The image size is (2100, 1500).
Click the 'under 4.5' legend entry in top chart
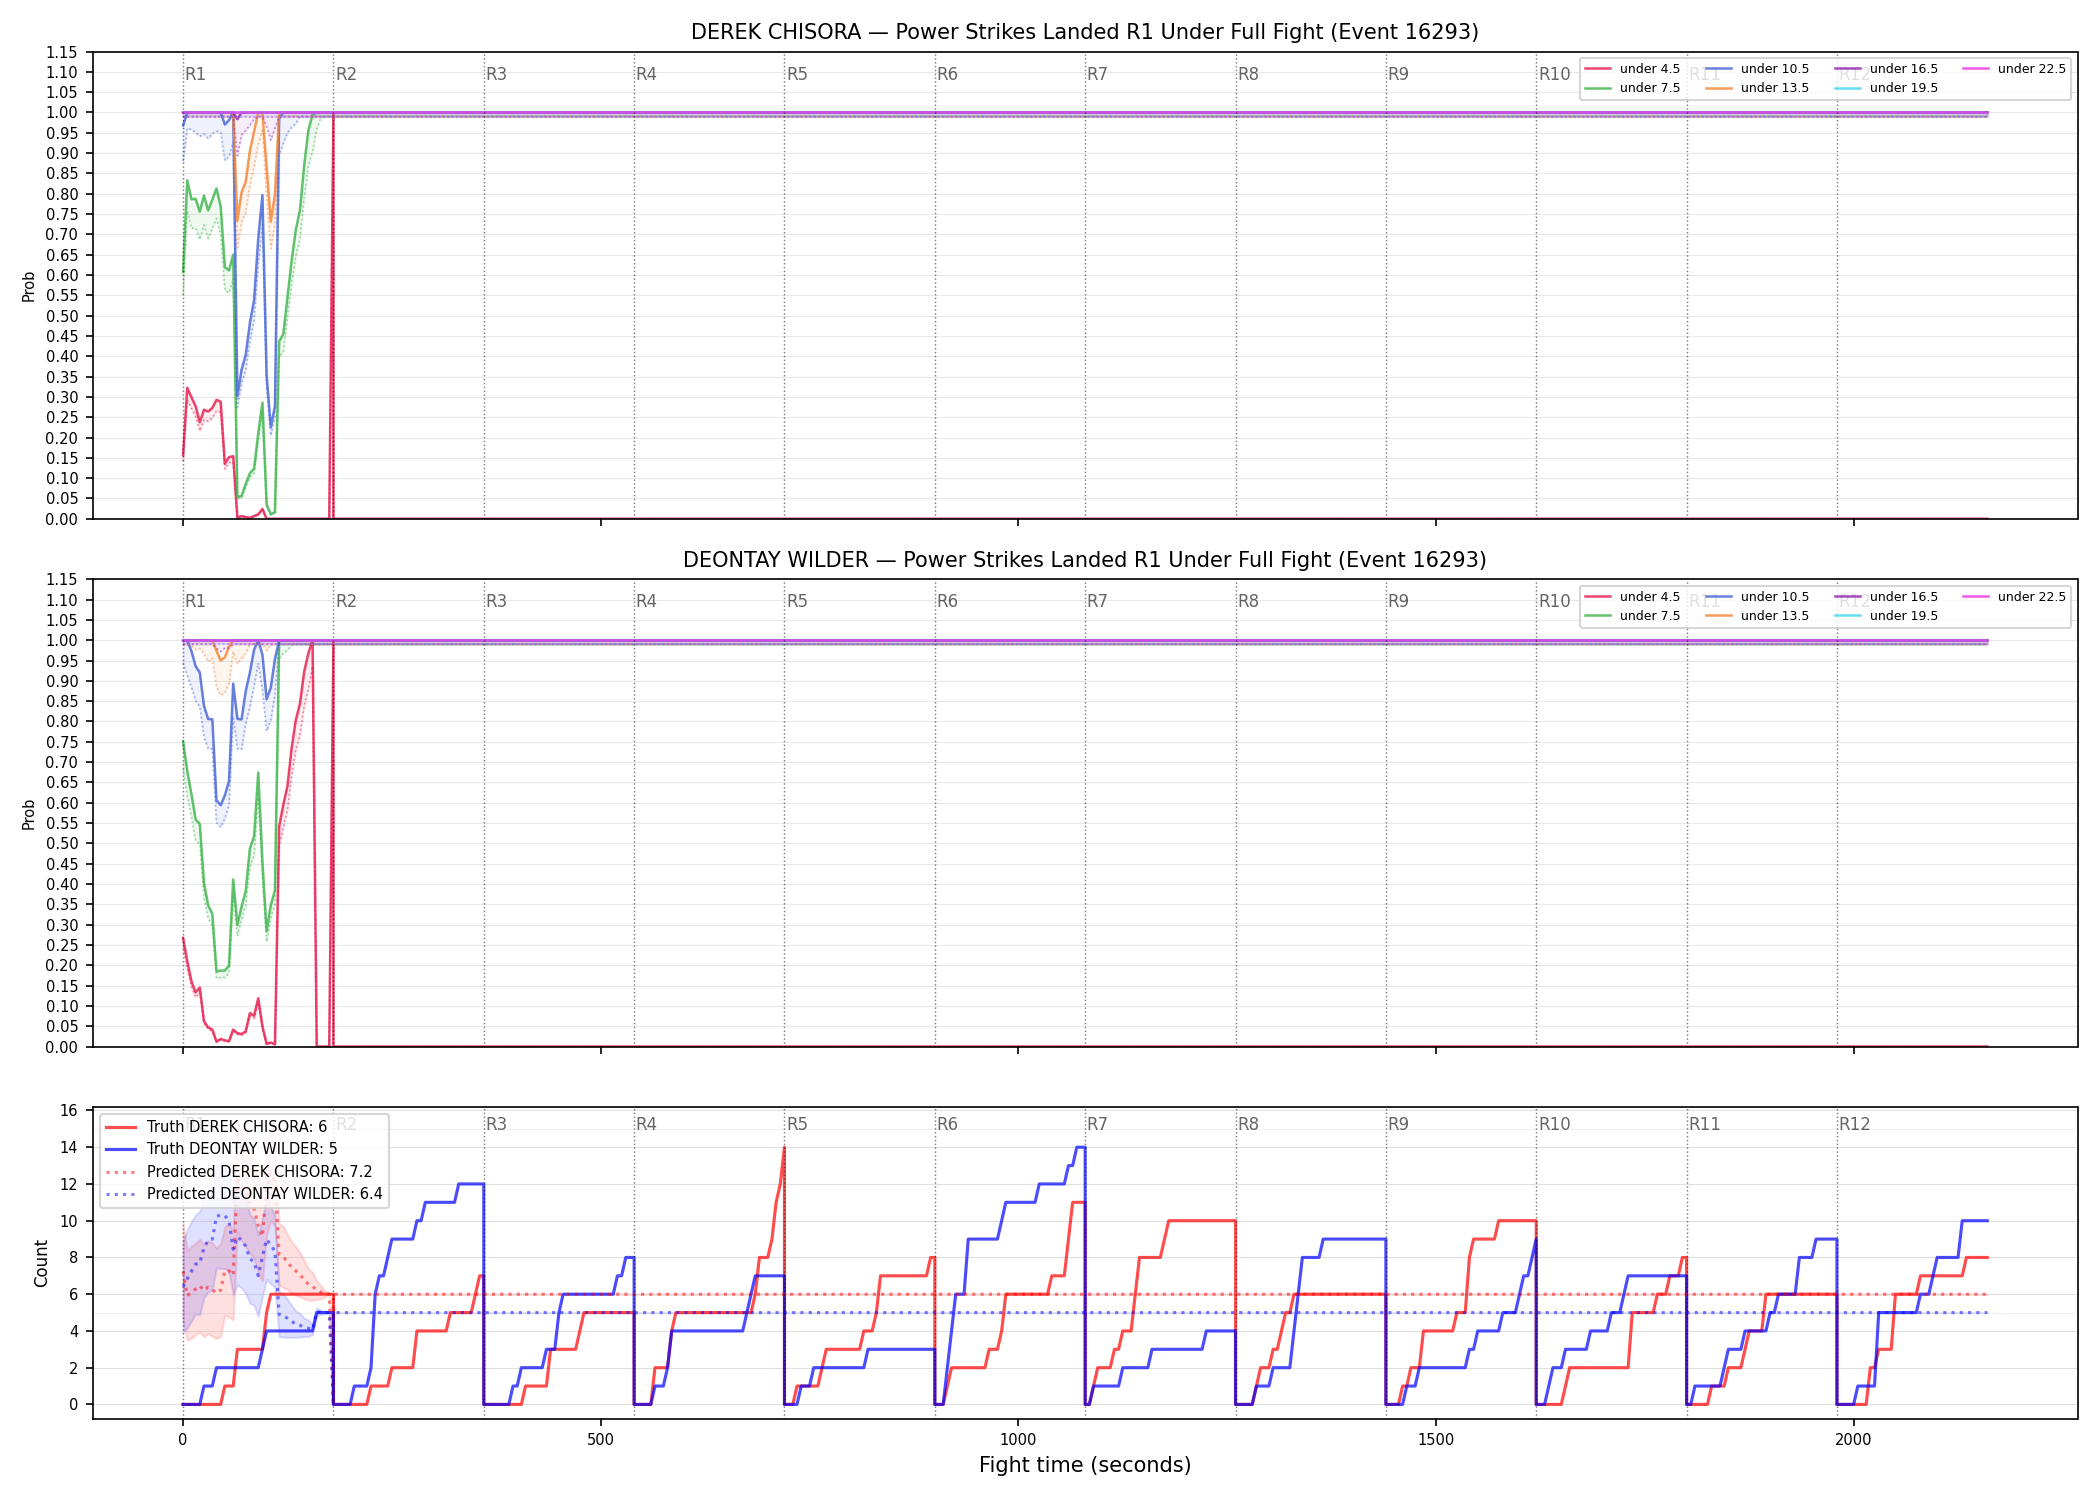pyautogui.click(x=1633, y=69)
